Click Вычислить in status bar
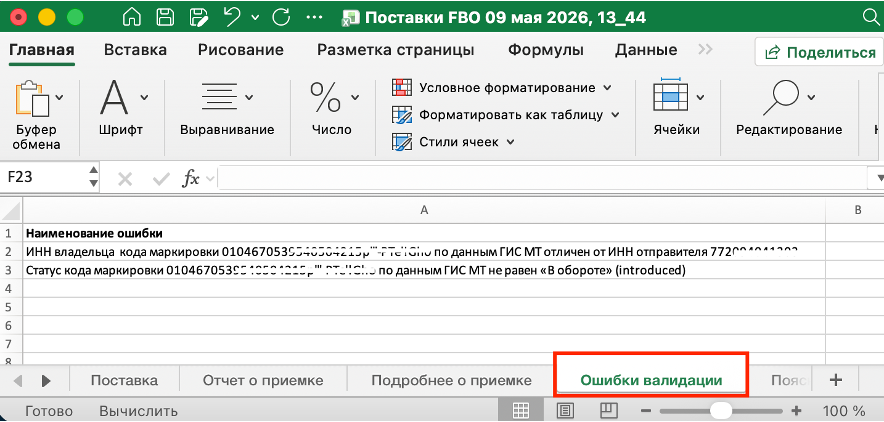 [138, 411]
